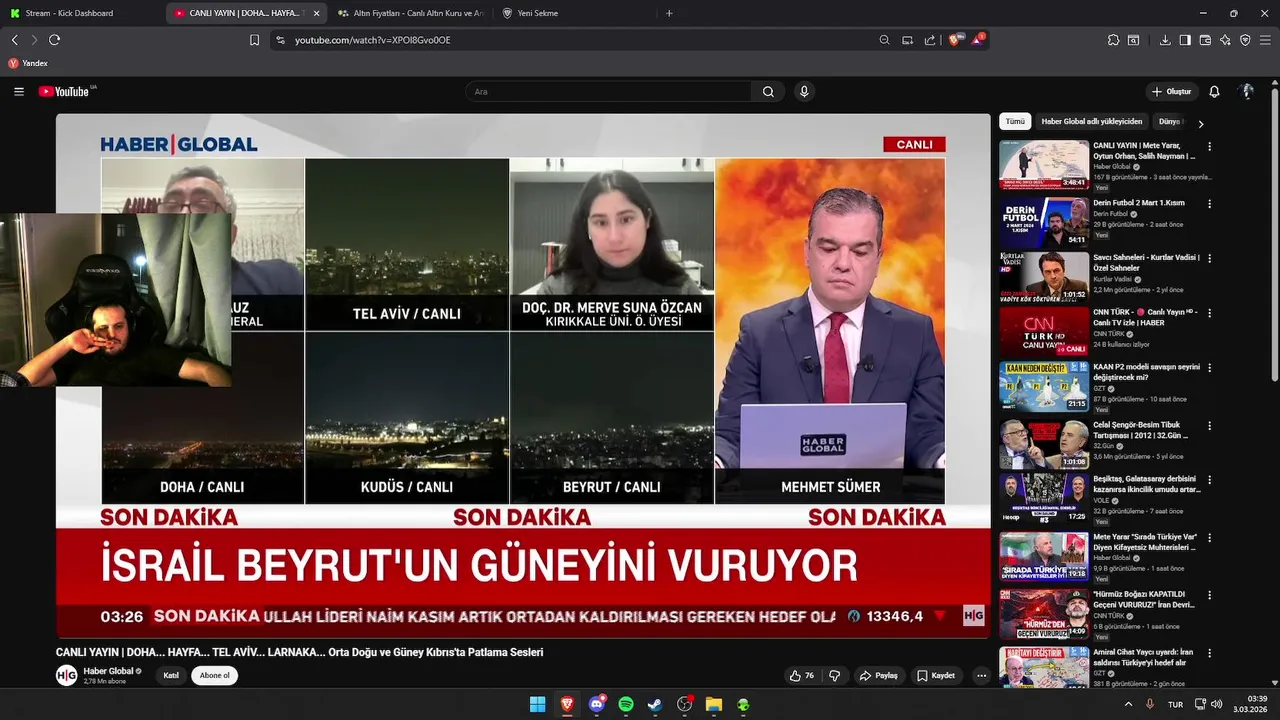Open options for Celal Şengör-Besim Tibuk video
1280x720 pixels.
pos(1209,426)
